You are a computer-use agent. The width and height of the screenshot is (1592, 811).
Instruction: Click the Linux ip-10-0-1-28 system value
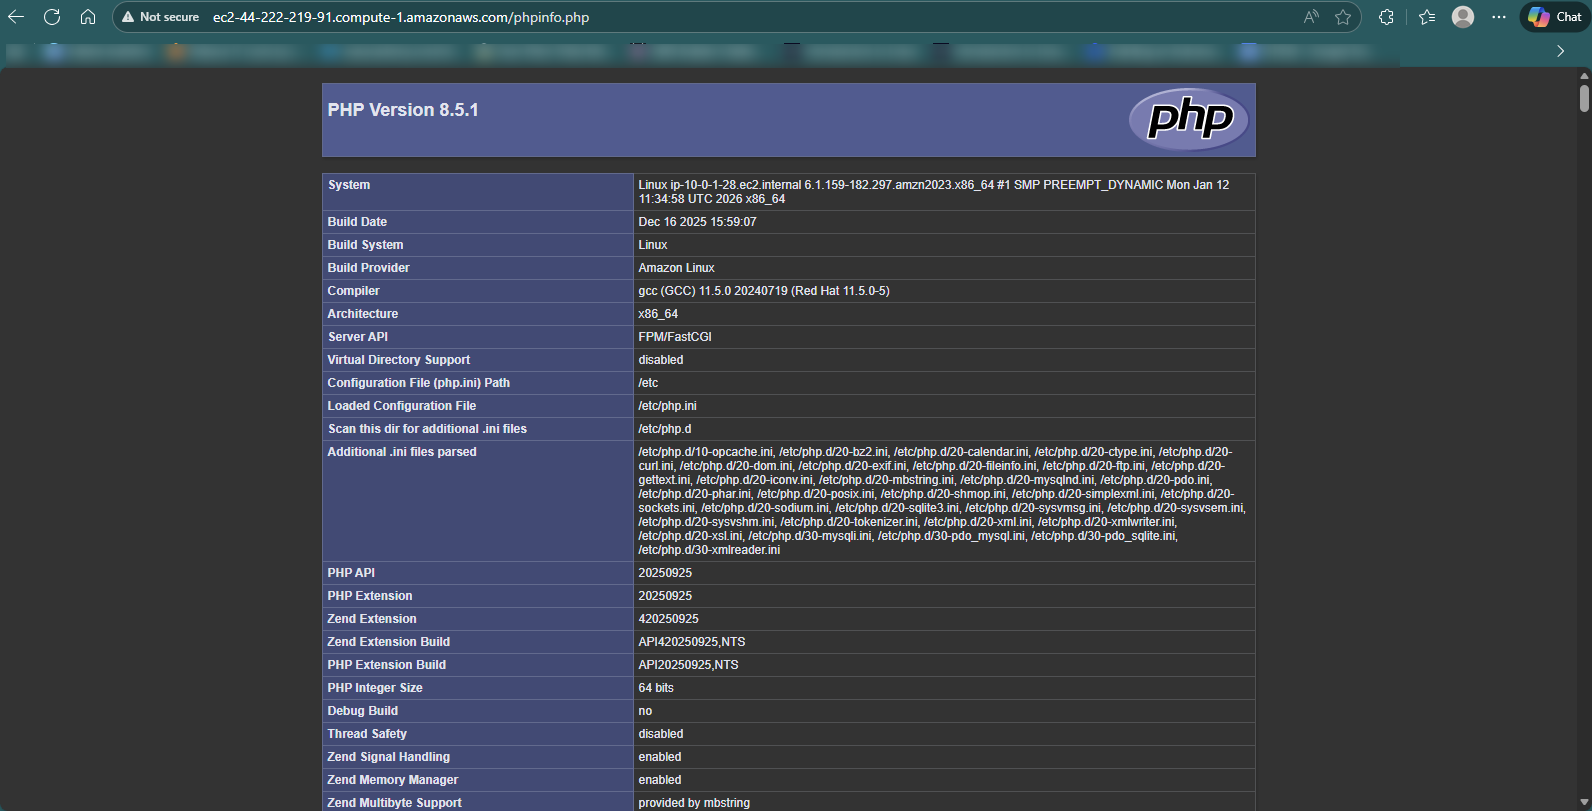pos(934,192)
